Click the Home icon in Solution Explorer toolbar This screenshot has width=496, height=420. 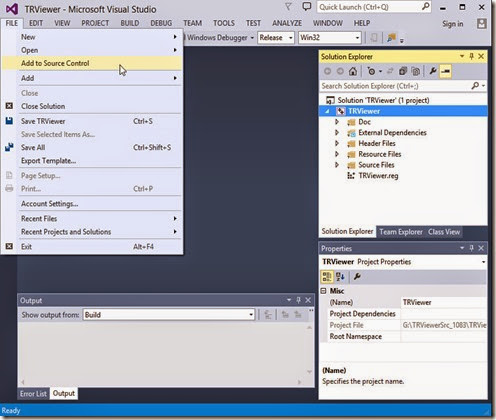point(353,71)
